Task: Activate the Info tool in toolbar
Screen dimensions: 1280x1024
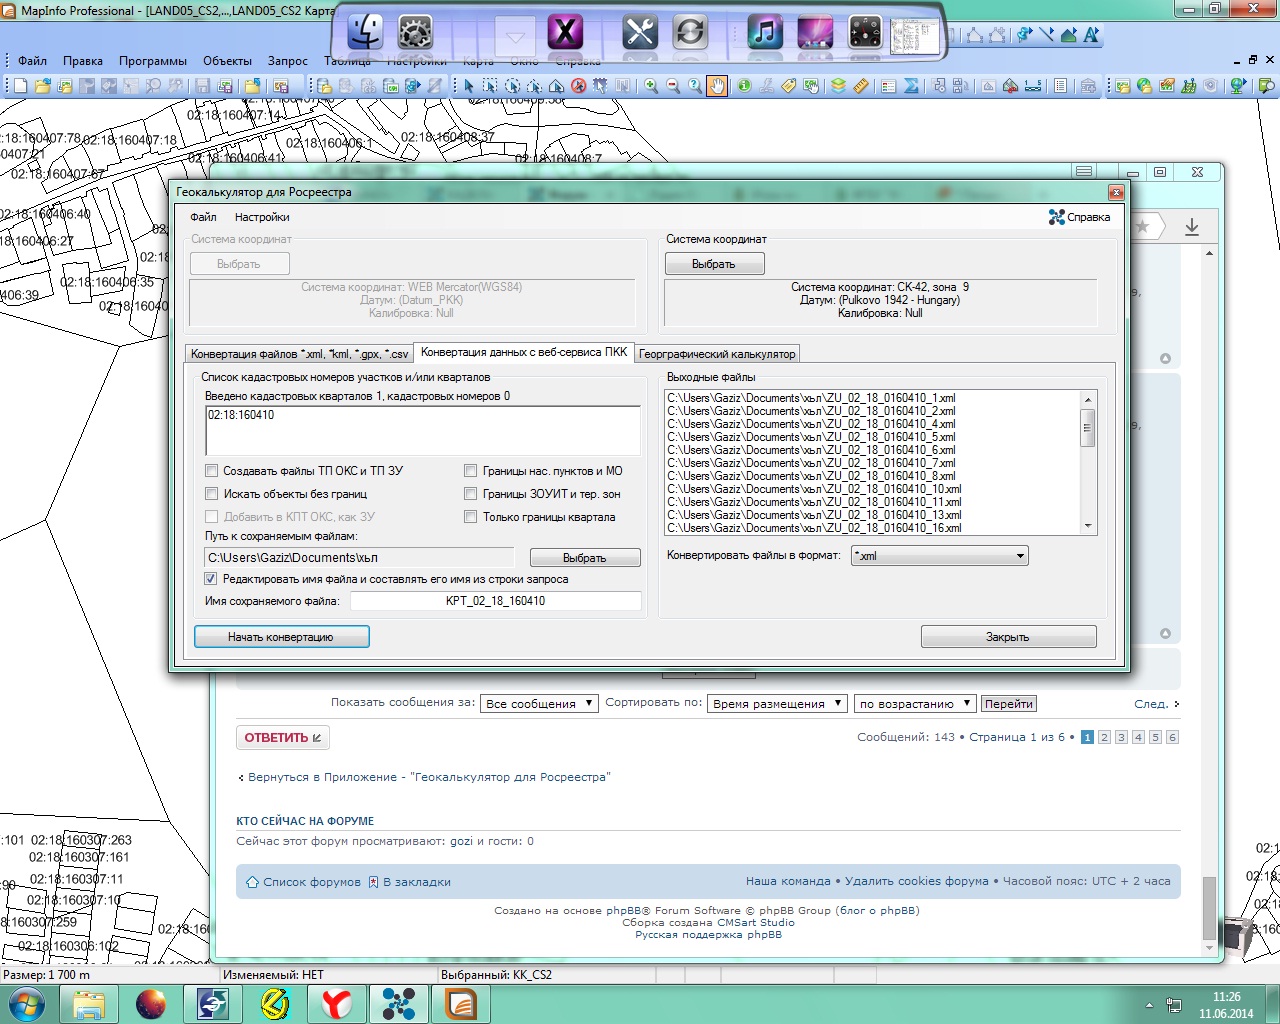Action: coord(744,86)
